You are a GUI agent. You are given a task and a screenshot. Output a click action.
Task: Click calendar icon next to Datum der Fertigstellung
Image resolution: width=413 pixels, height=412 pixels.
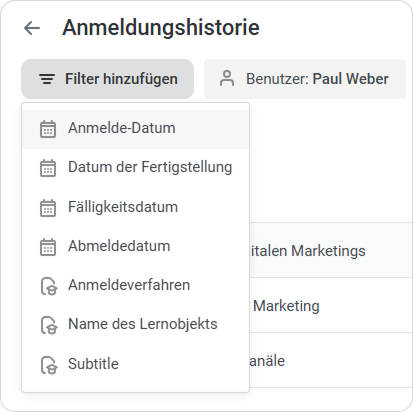(48, 168)
